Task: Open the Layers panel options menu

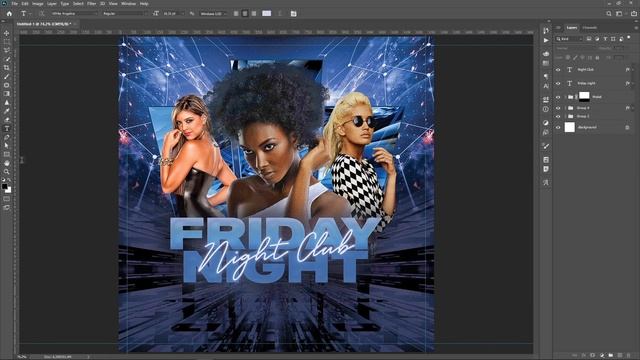Action: (636, 28)
